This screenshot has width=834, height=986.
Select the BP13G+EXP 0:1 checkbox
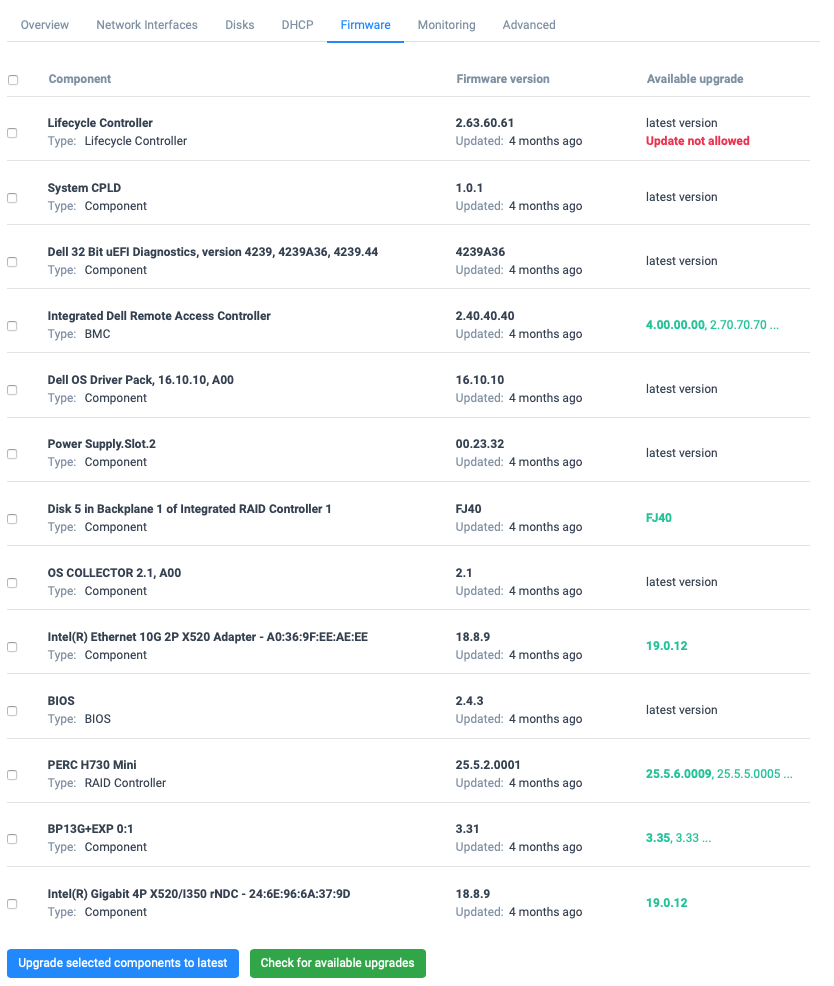12,839
